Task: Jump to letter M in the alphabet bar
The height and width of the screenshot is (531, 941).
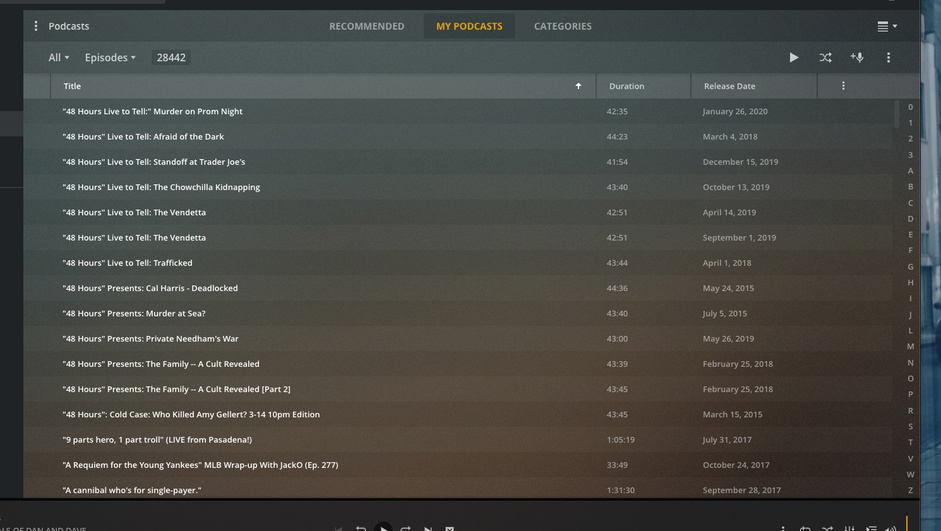Action: (910, 346)
